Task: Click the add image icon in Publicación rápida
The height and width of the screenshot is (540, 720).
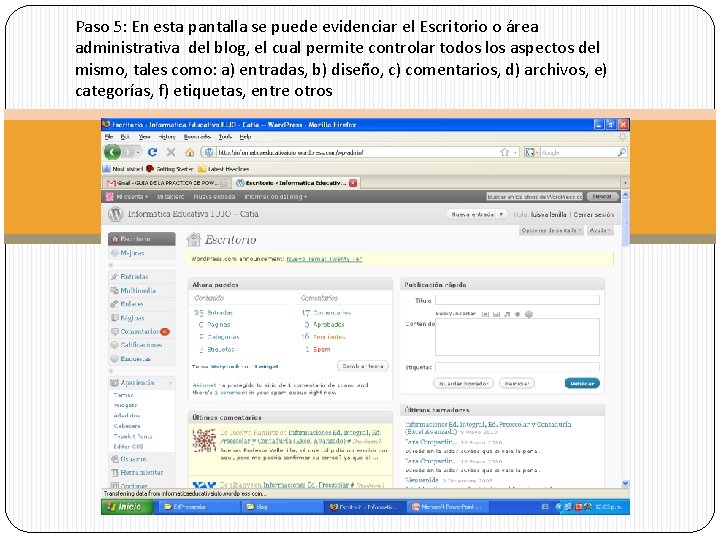Action: [485, 314]
